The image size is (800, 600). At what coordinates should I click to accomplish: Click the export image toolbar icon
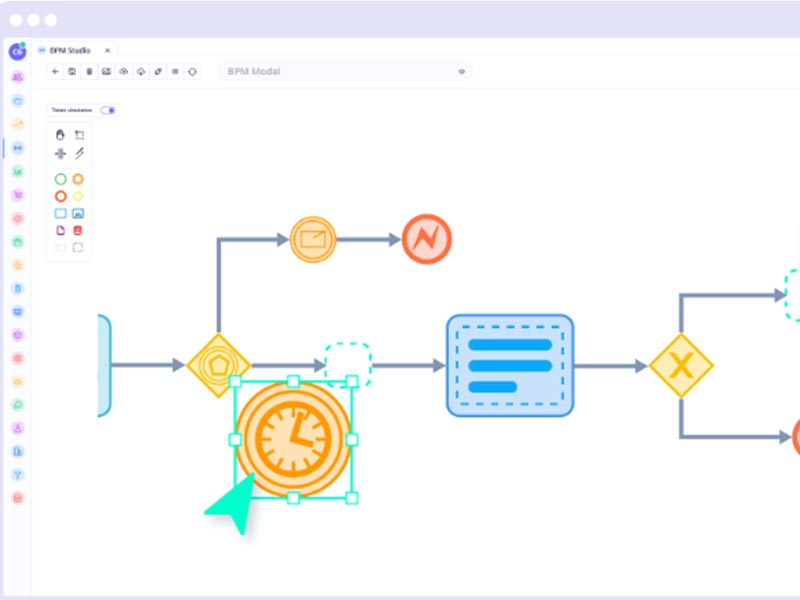coord(106,71)
